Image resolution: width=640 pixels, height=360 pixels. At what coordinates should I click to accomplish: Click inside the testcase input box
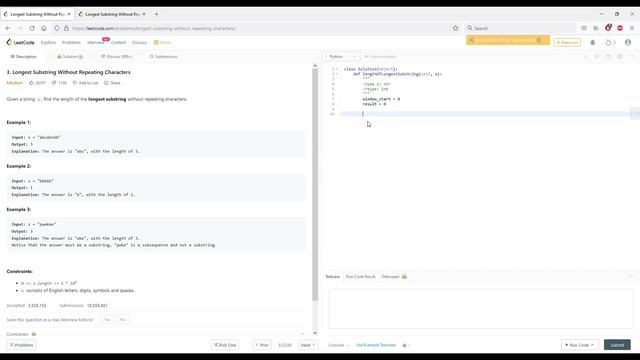pyautogui.click(x=480, y=309)
